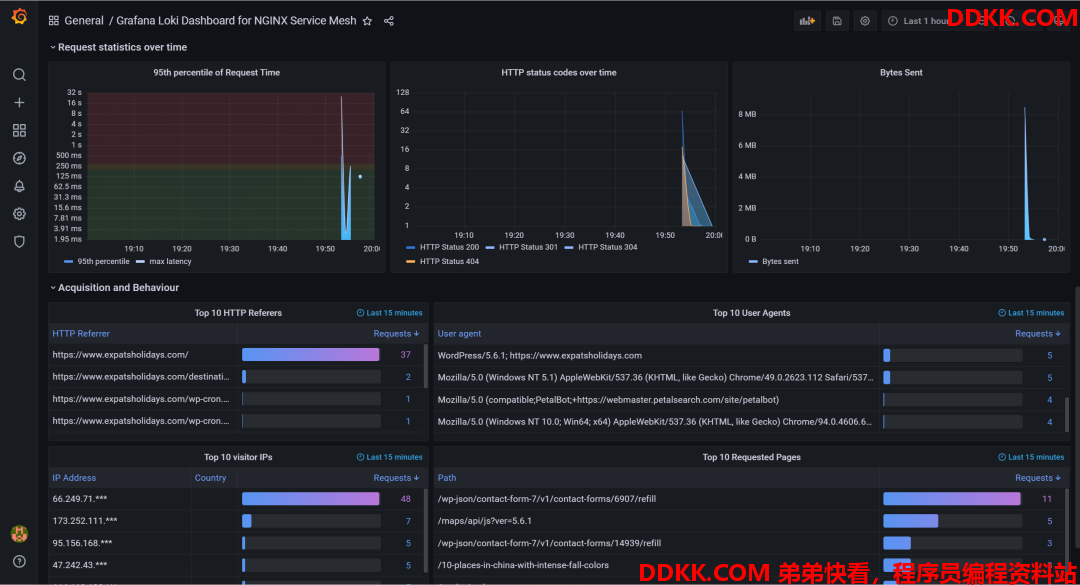
Task: Click the dashboard grid icon beside General
Action: click(x=54, y=21)
